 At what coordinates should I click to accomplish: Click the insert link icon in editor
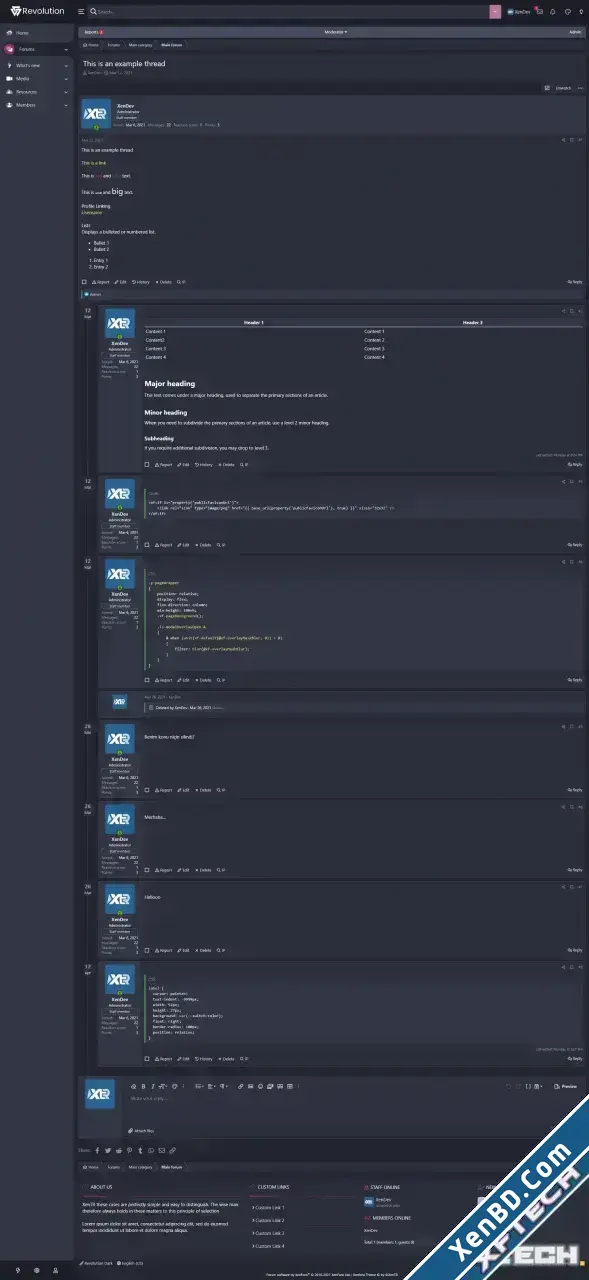[240, 1086]
